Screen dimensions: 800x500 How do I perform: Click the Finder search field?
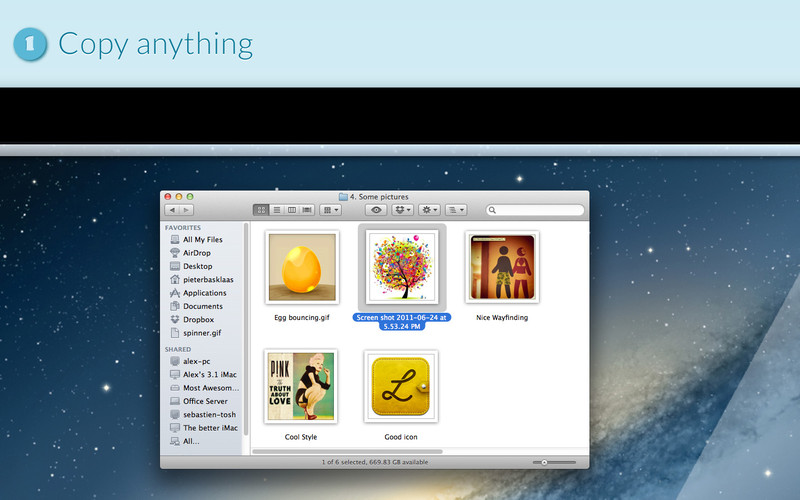click(535, 210)
